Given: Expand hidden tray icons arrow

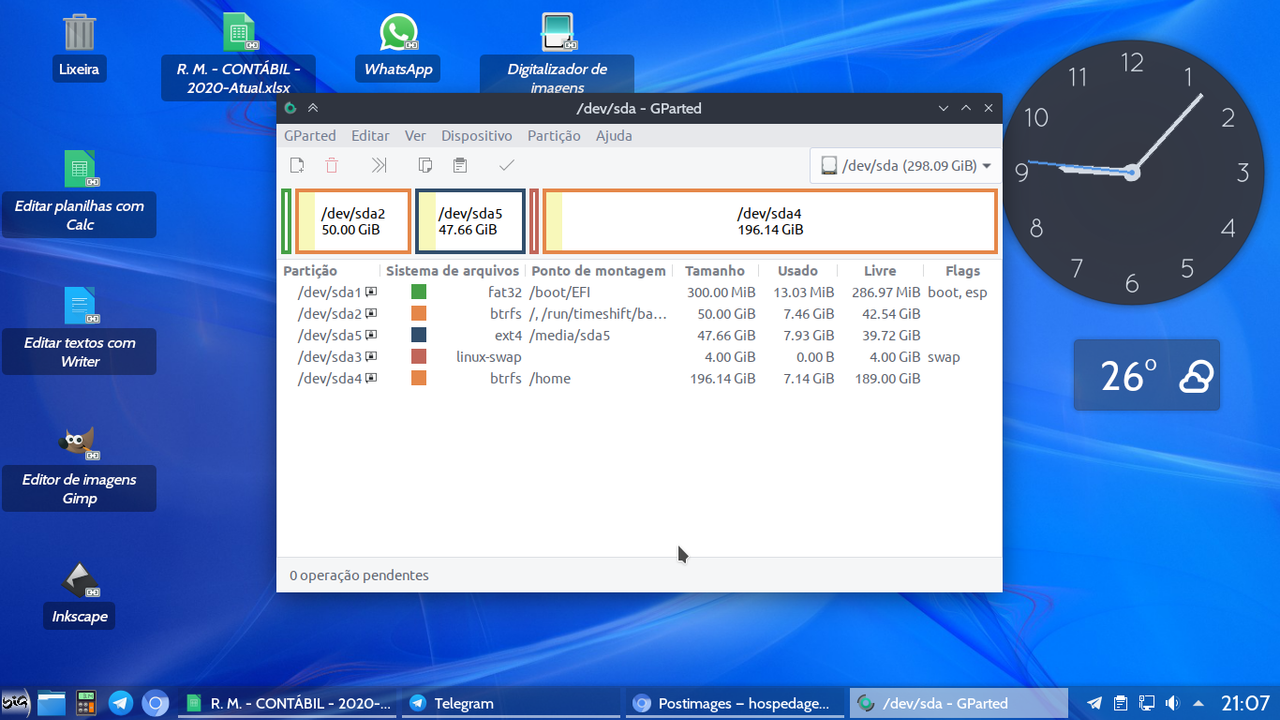Looking at the screenshot, I should (x=1198, y=703).
